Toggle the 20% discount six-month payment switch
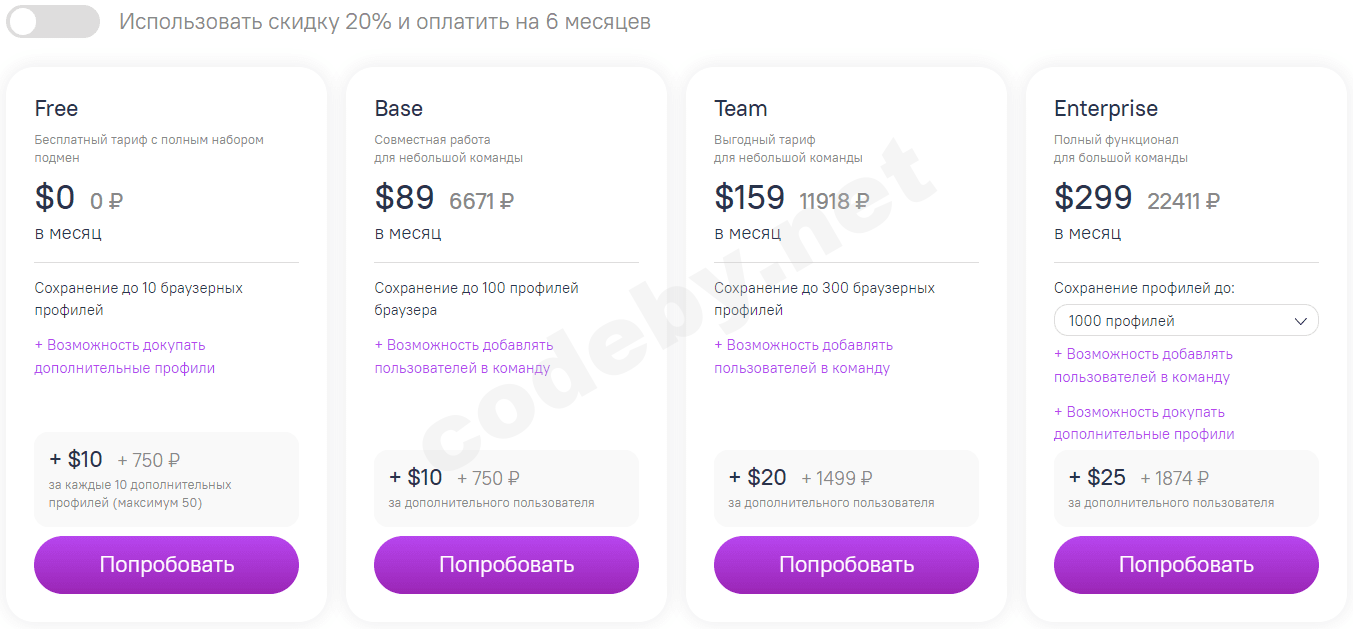Viewport: 1353px width, 629px height. click(x=53, y=21)
